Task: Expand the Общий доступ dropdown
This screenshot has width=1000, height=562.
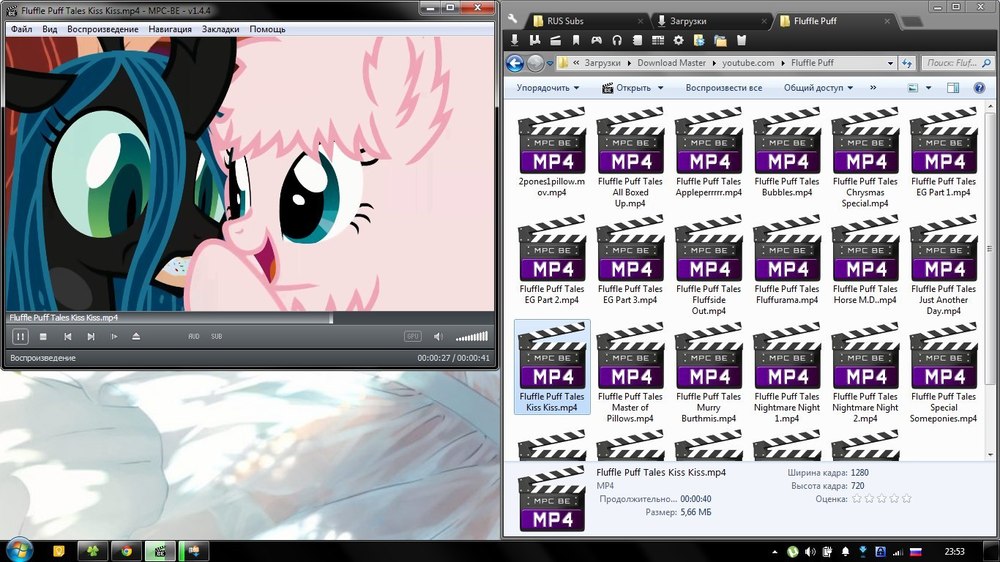Action: click(818, 88)
